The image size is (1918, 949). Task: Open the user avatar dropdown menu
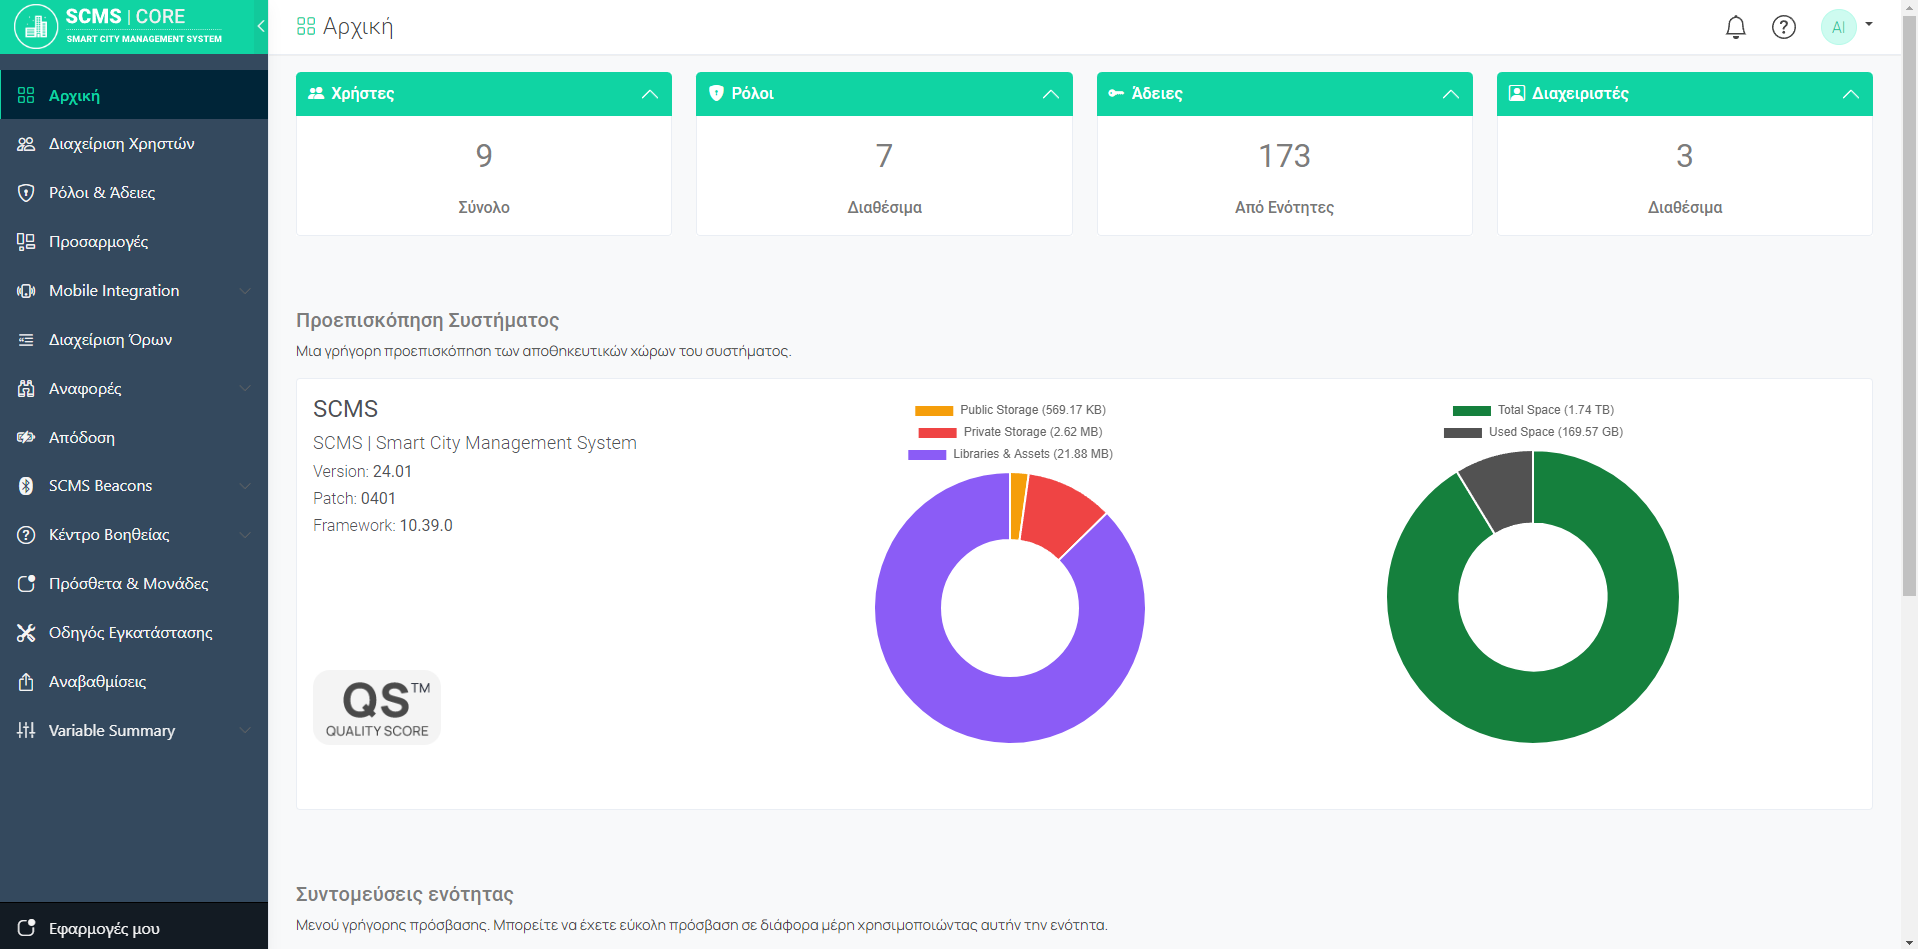tap(1847, 27)
